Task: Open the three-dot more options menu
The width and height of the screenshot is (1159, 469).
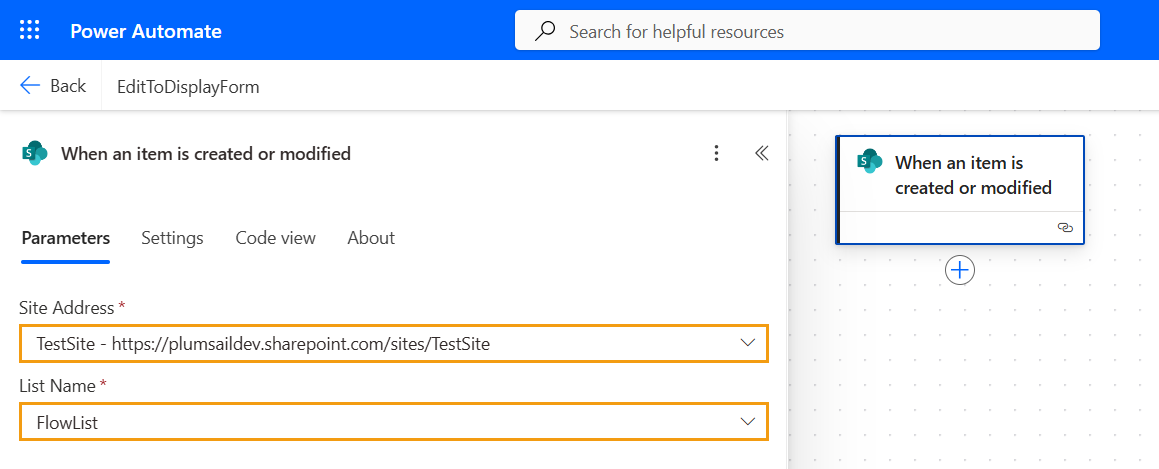Action: coord(716,153)
